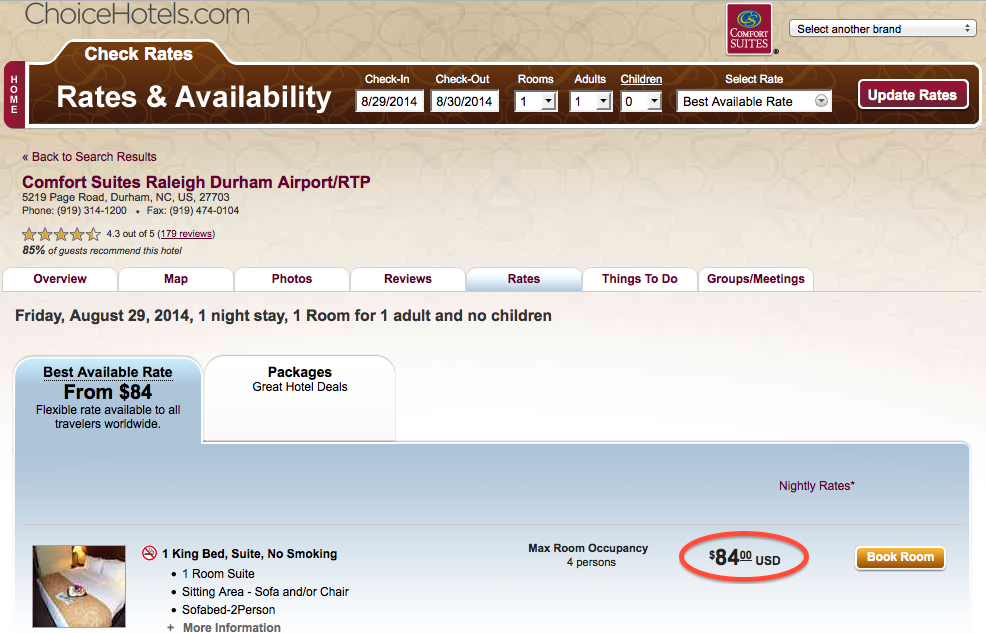Switch to the Map tab
The height and width of the screenshot is (633, 986).
(x=176, y=279)
